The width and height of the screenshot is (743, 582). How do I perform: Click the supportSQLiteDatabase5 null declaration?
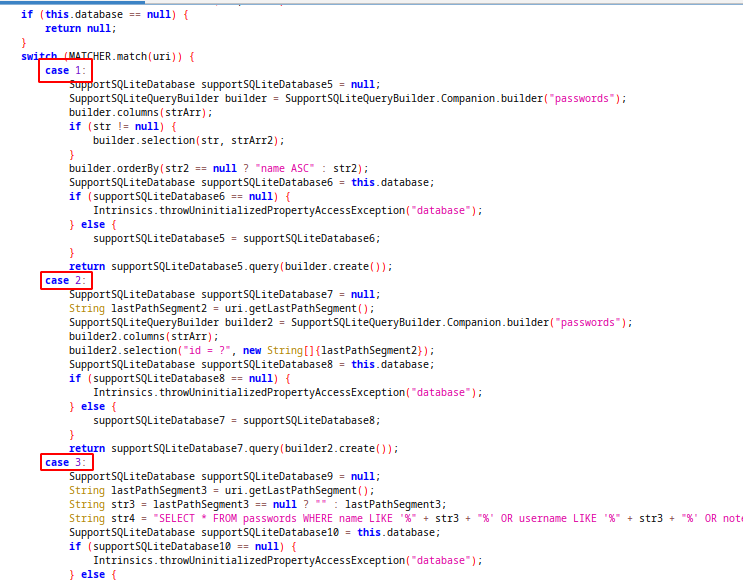[x=224, y=85]
